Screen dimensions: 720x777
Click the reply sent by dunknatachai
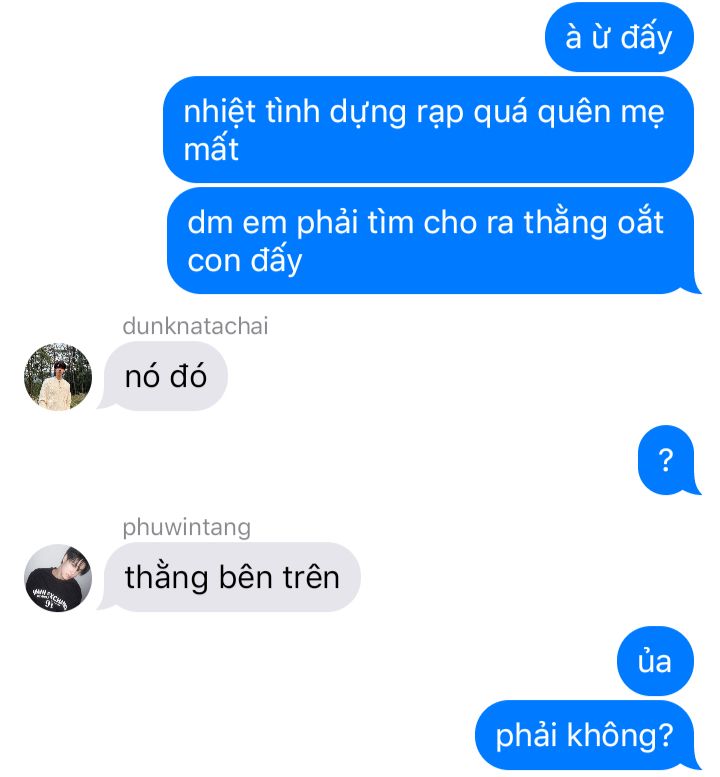[164, 377]
